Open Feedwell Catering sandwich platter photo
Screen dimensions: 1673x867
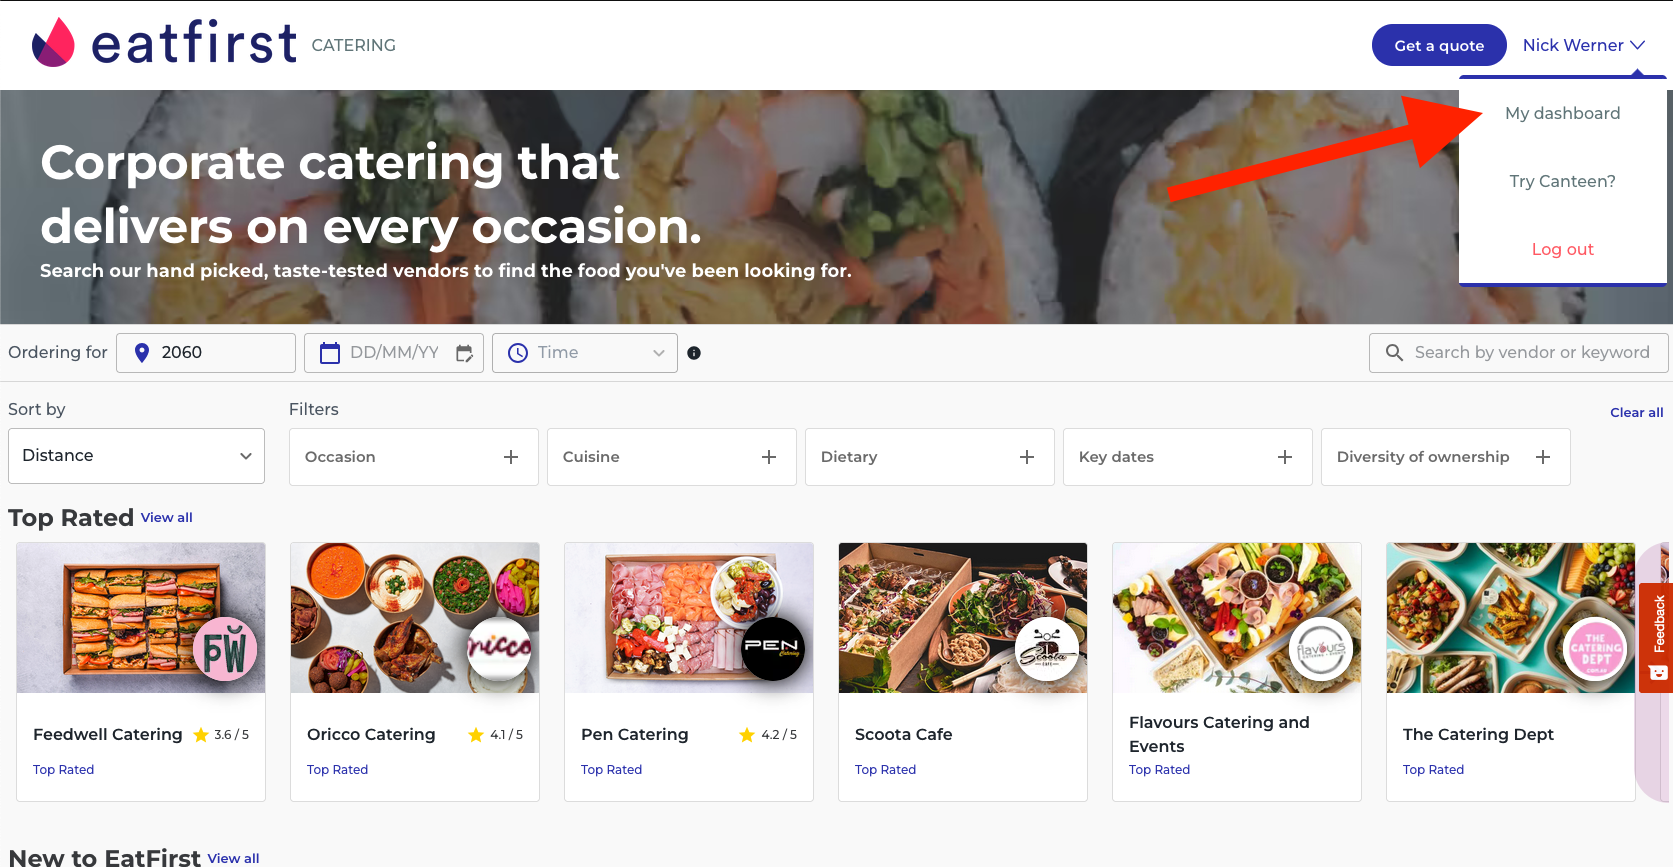(x=141, y=618)
